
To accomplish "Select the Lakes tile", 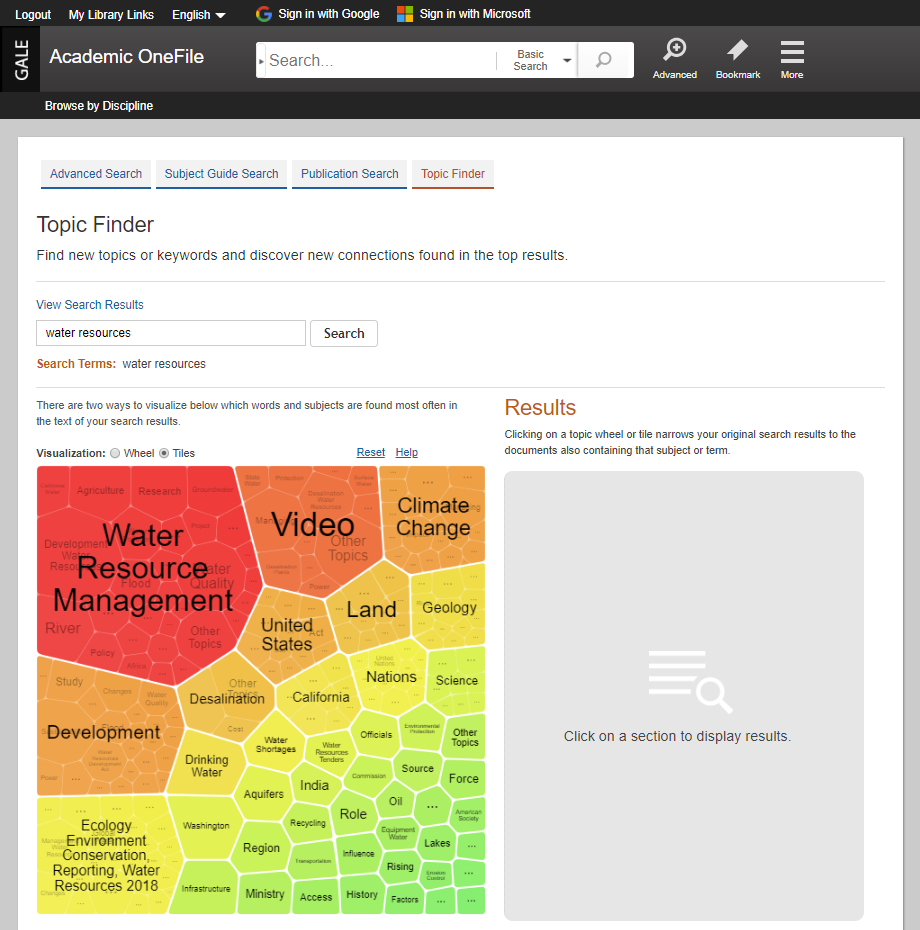I will click(x=437, y=843).
